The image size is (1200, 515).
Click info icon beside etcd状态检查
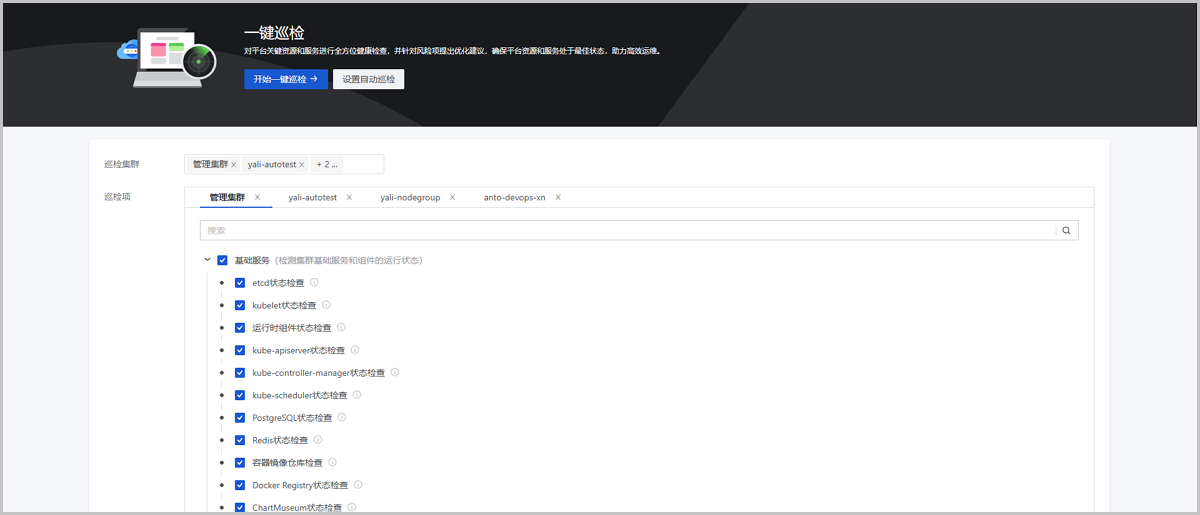(x=314, y=283)
